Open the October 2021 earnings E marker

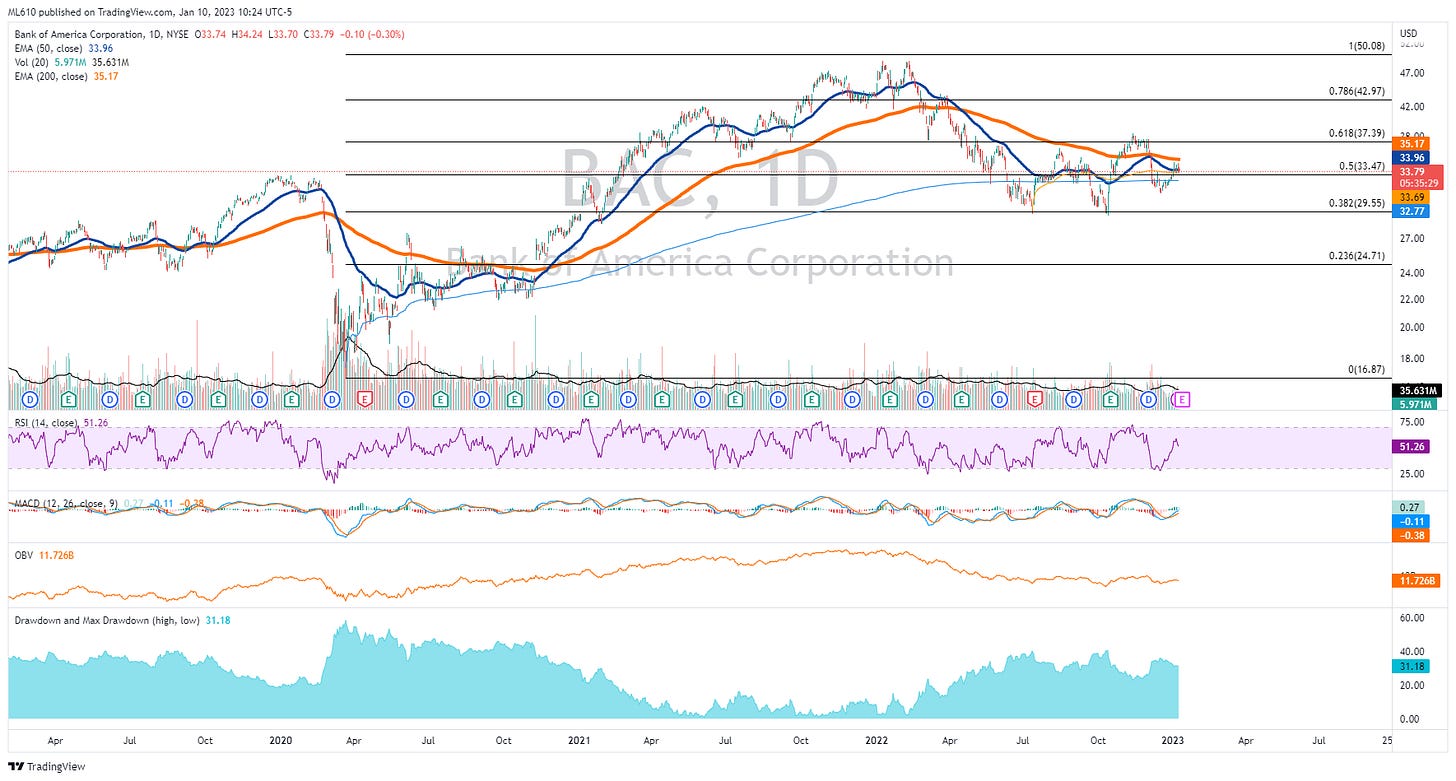(812, 399)
